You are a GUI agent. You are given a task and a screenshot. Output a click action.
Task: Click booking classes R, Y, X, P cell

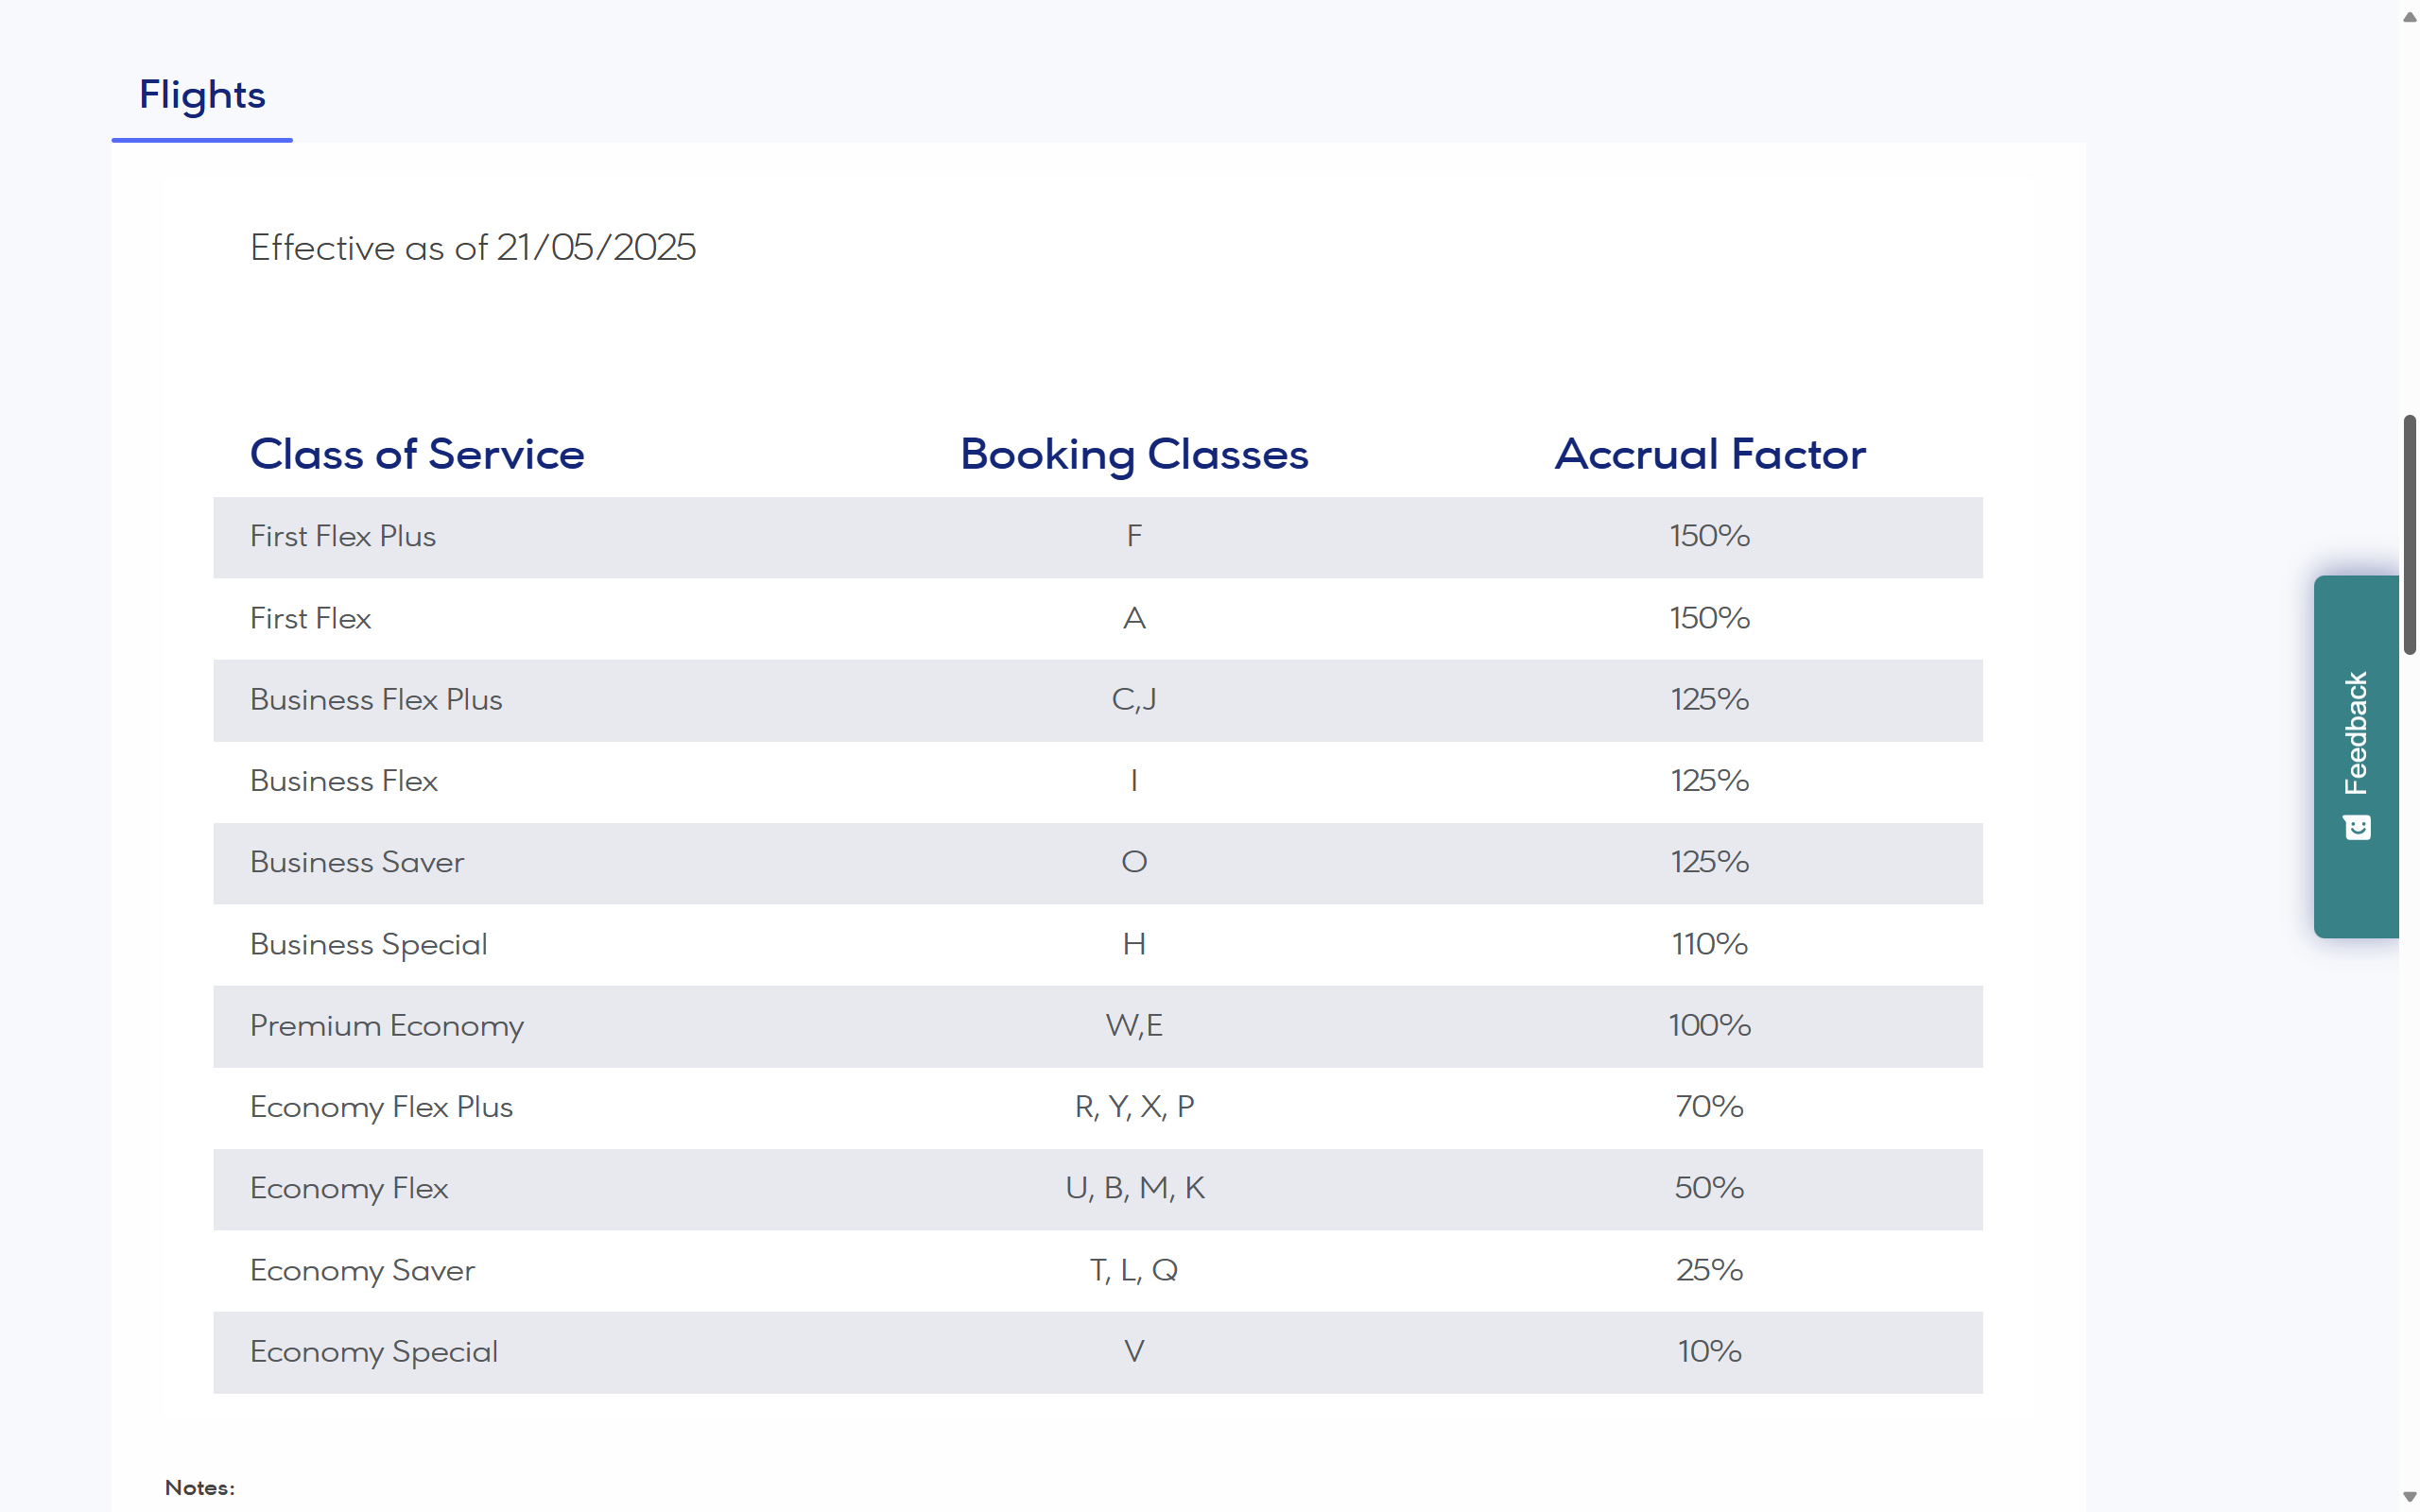click(x=1134, y=1107)
